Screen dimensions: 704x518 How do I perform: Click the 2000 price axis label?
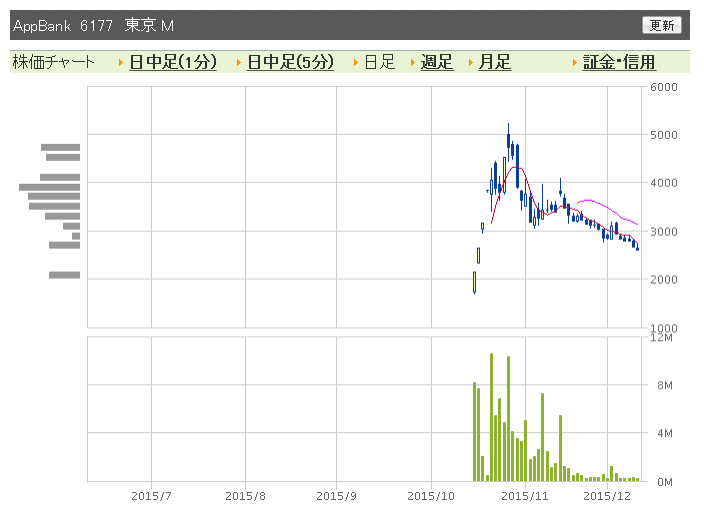tap(664, 280)
